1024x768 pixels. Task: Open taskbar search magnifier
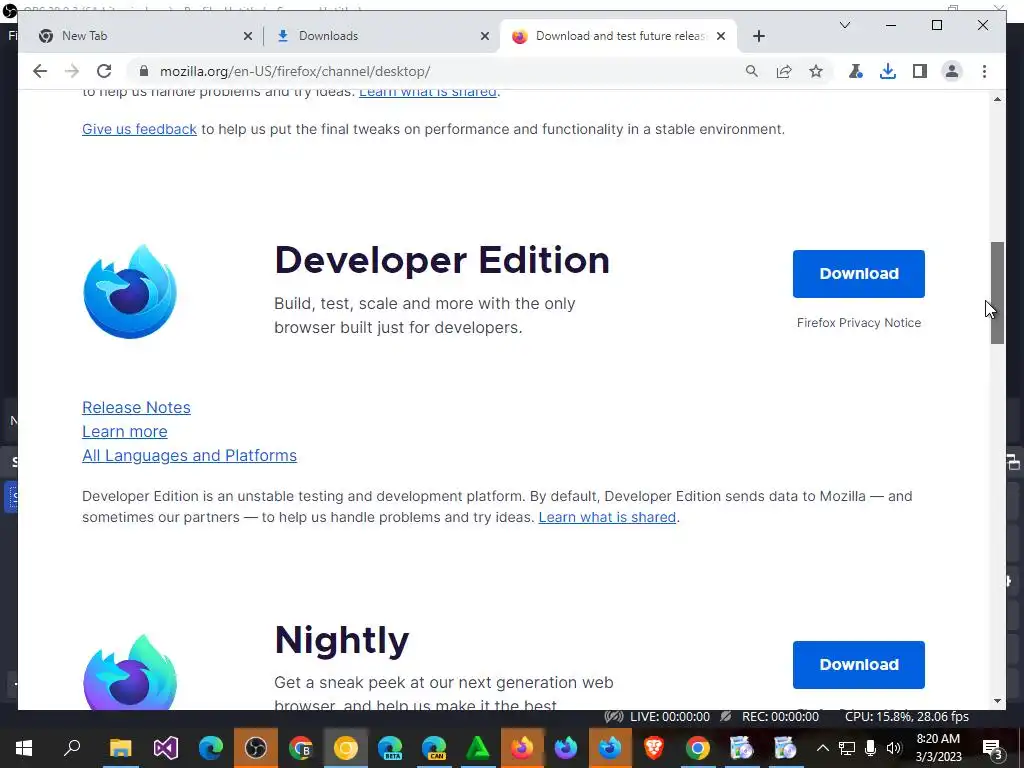tap(72, 748)
